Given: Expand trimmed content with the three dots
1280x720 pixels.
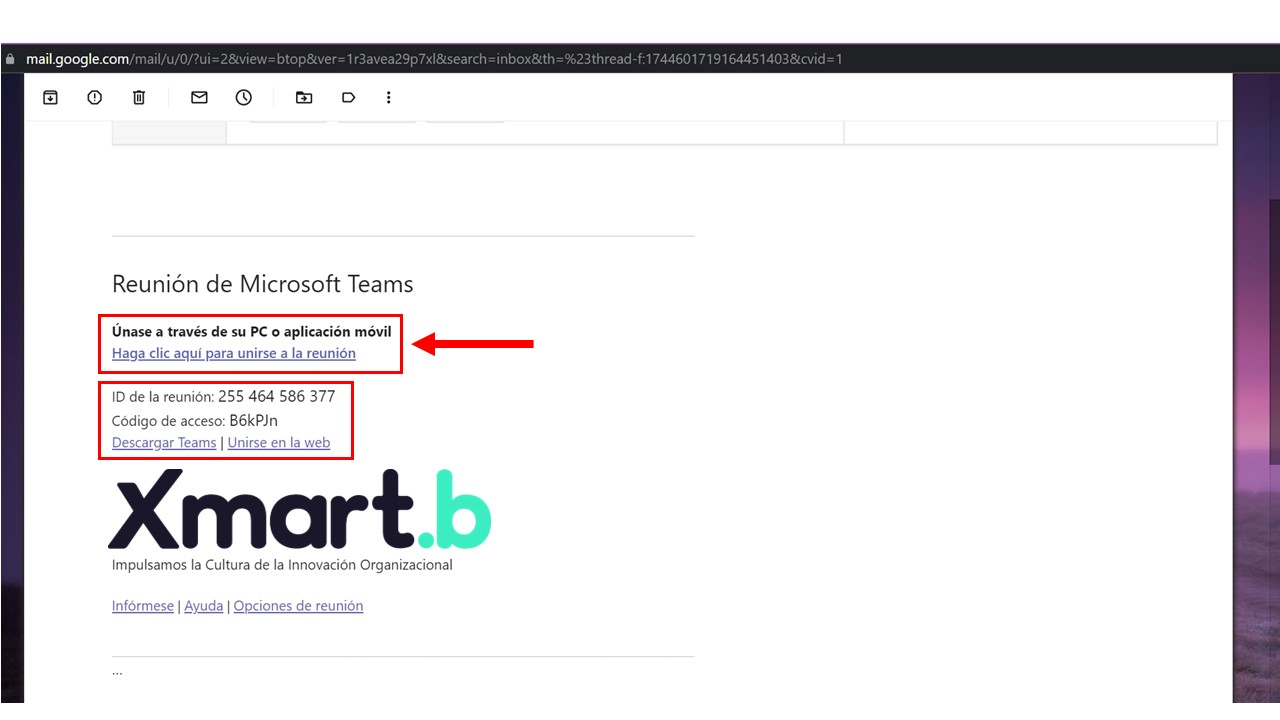Looking at the screenshot, I should [x=117, y=672].
